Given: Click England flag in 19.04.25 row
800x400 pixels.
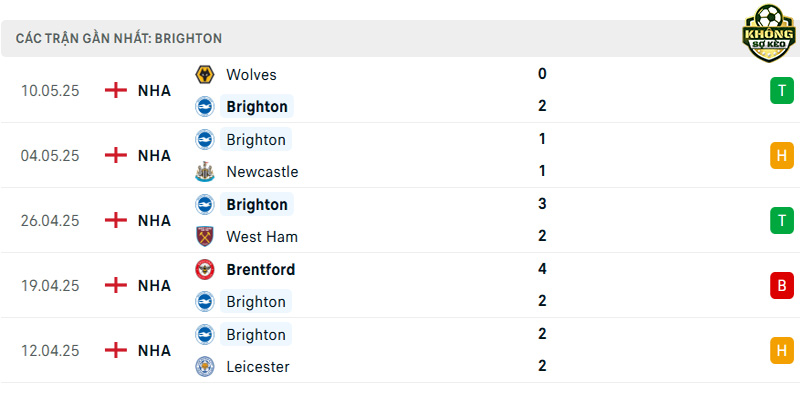Looking at the screenshot, I should click(116, 285).
